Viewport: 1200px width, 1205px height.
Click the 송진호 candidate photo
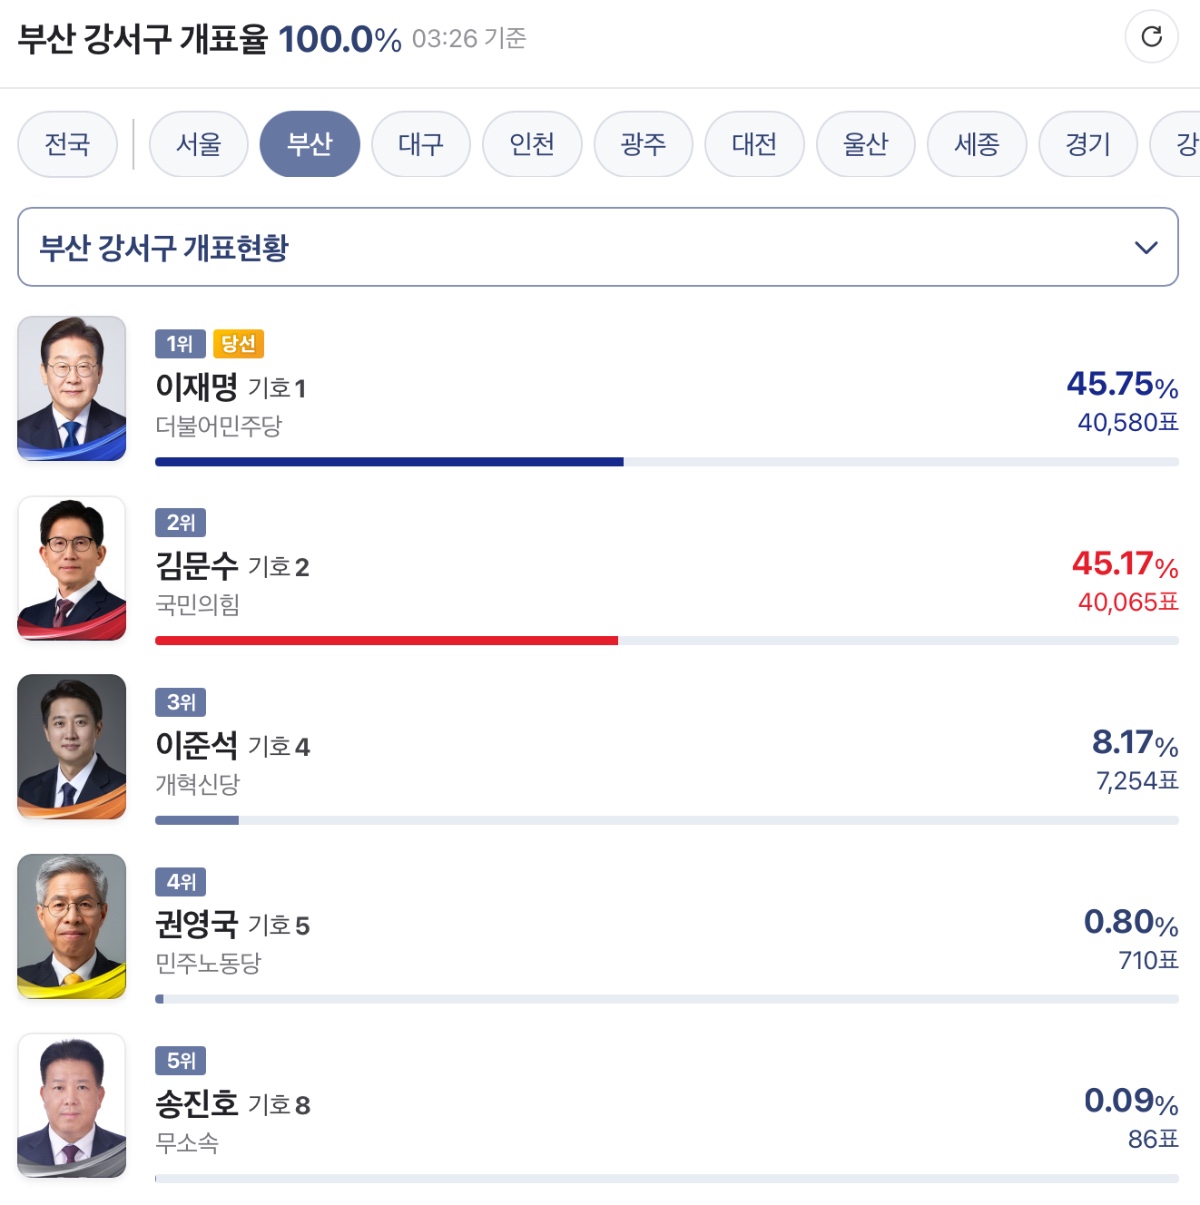(72, 1106)
